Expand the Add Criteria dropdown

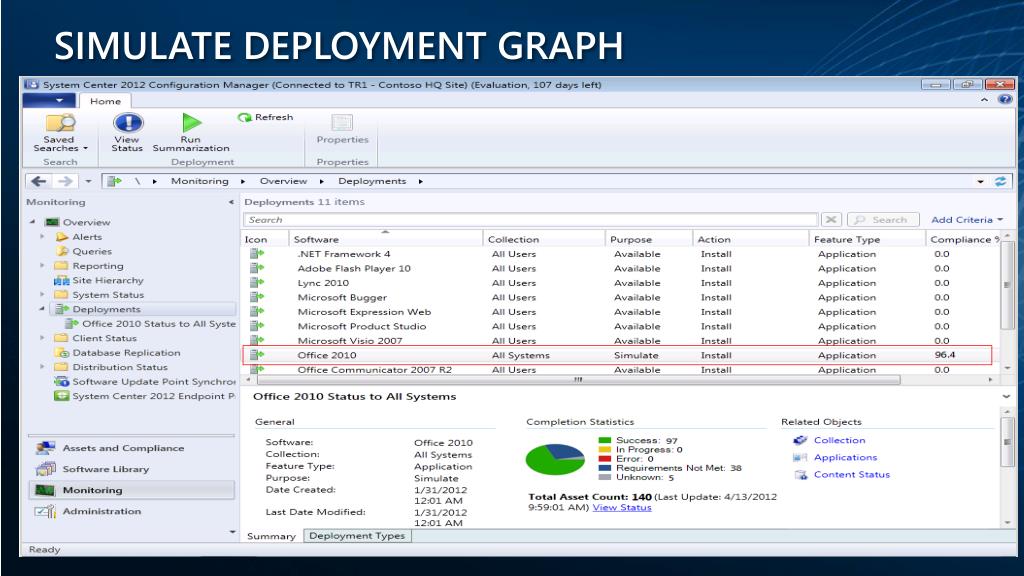[x=966, y=220]
